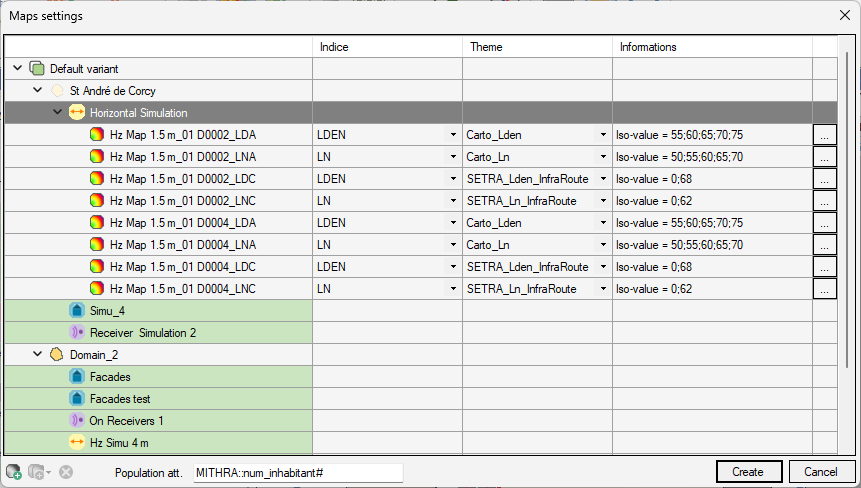This screenshot has width=861, height=488.
Task: Click the Horizontal Simulation label
Action: (138, 113)
